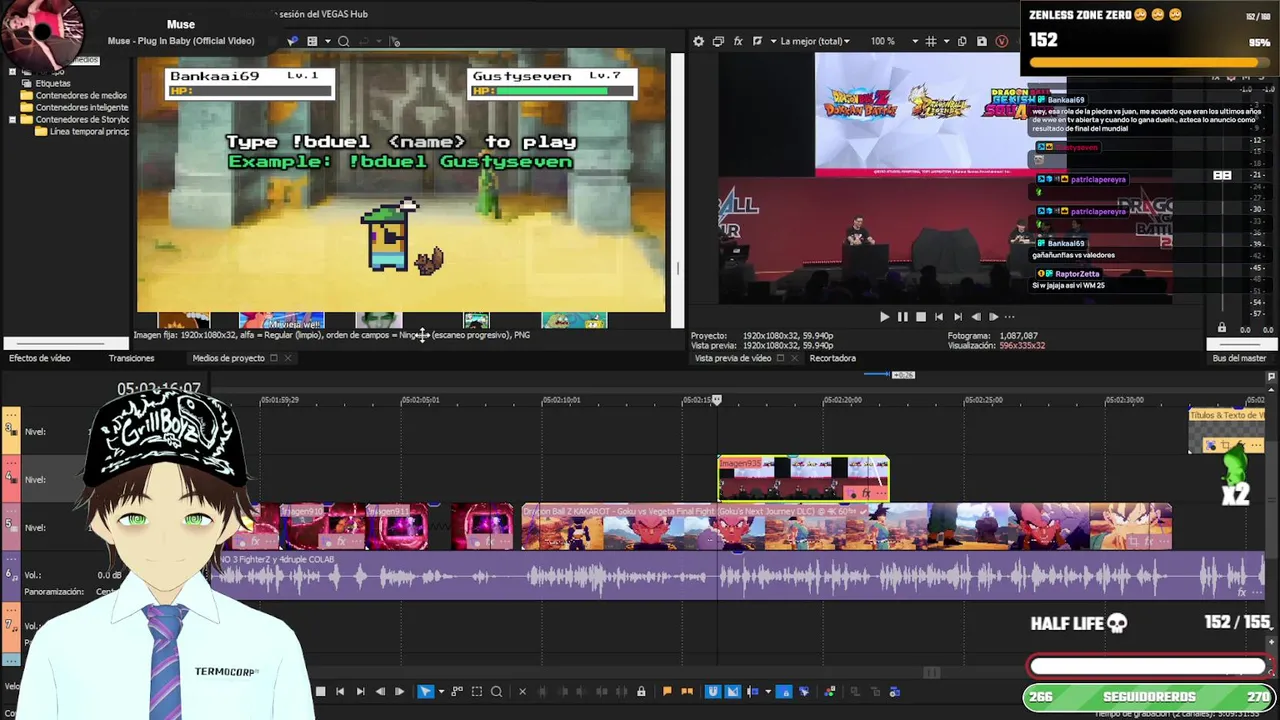Screen dimensions: 1280x720
Task: Click the red VEGAS logo icon in preview toolbar
Action: (x=1002, y=41)
